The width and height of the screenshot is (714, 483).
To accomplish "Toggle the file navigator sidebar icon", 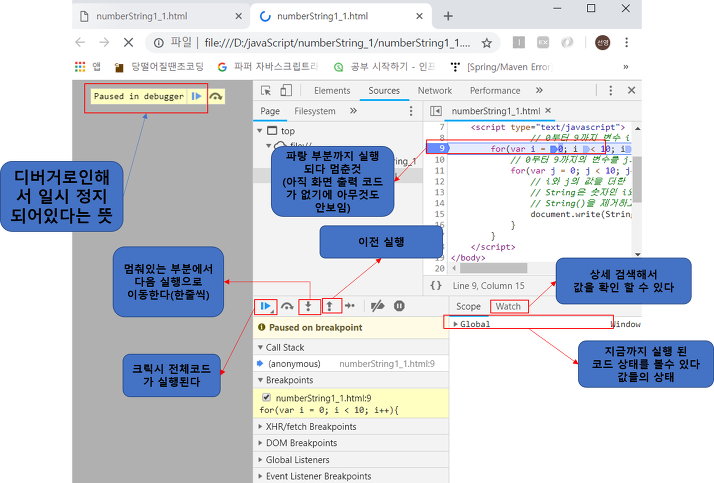I will click(436, 111).
